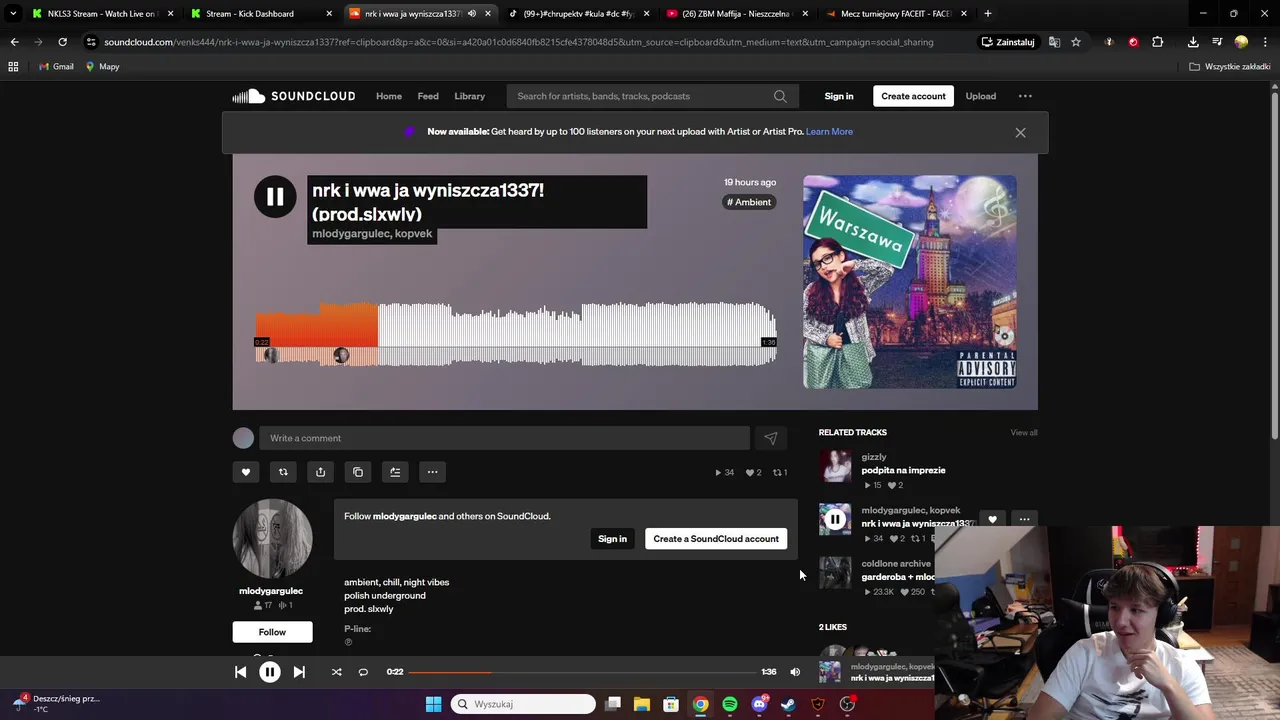Pause playback in the bottom player bar
Image resolution: width=1280 pixels, height=720 pixels.
pyautogui.click(x=270, y=672)
